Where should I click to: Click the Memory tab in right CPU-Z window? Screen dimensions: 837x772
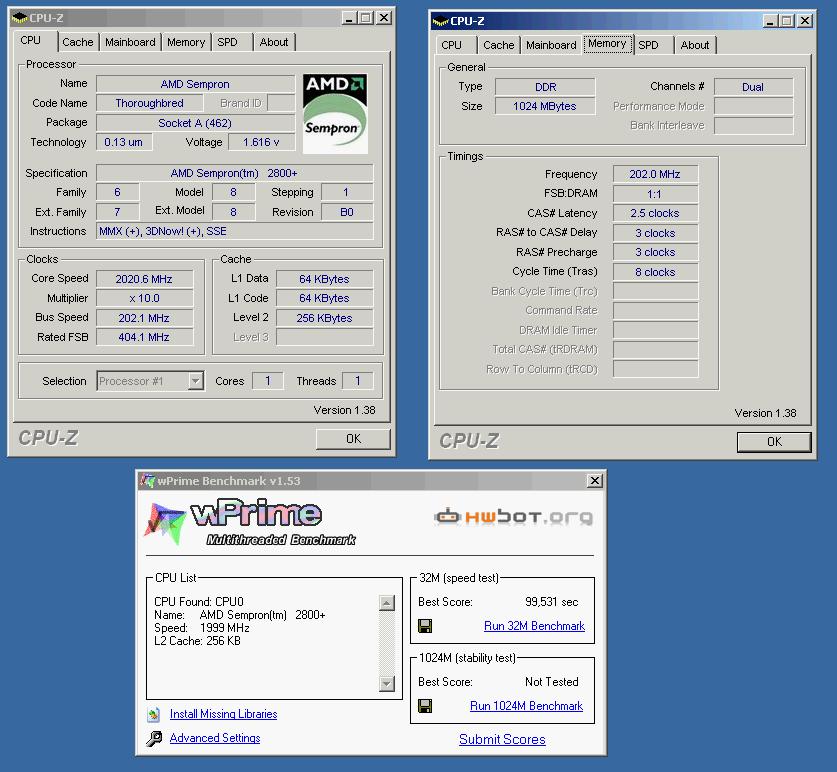tap(607, 44)
